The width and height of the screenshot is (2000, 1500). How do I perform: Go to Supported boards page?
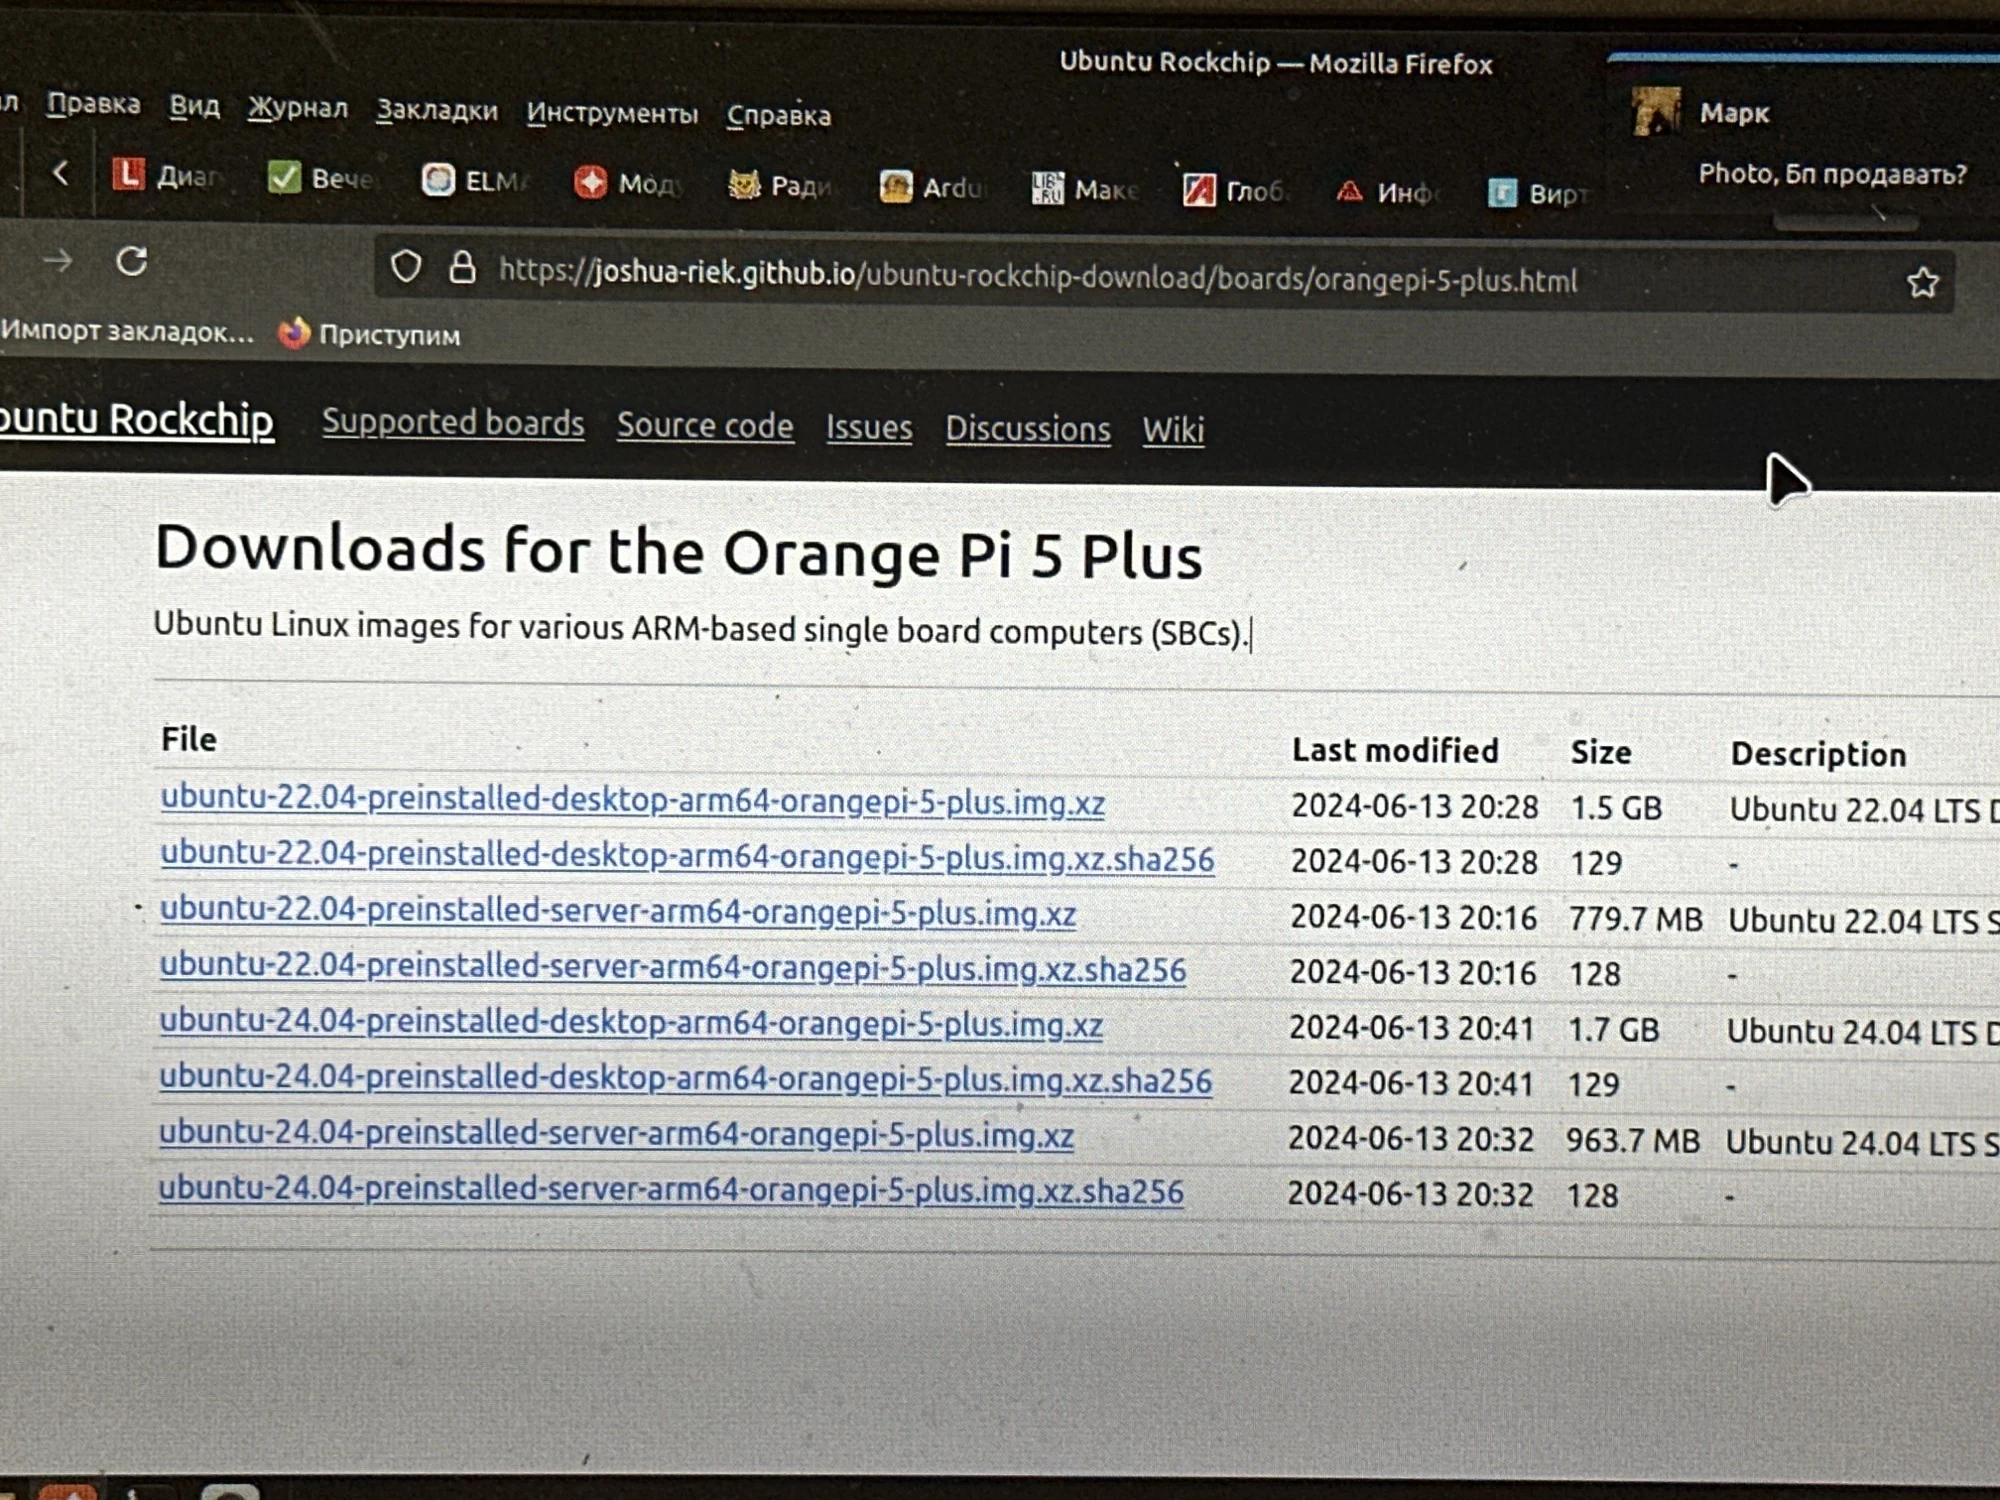coord(452,422)
